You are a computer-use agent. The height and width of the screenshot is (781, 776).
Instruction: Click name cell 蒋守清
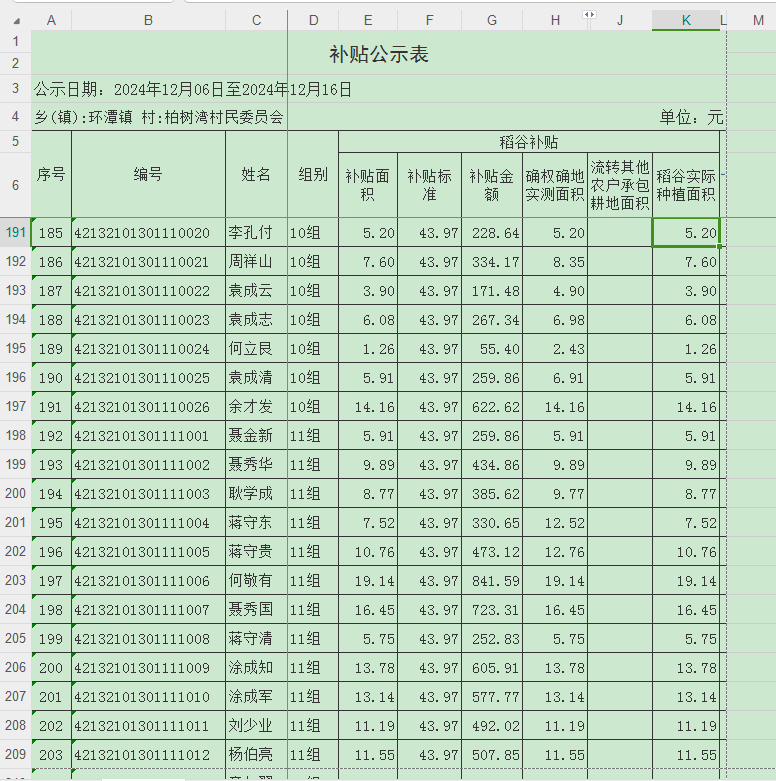point(257,638)
